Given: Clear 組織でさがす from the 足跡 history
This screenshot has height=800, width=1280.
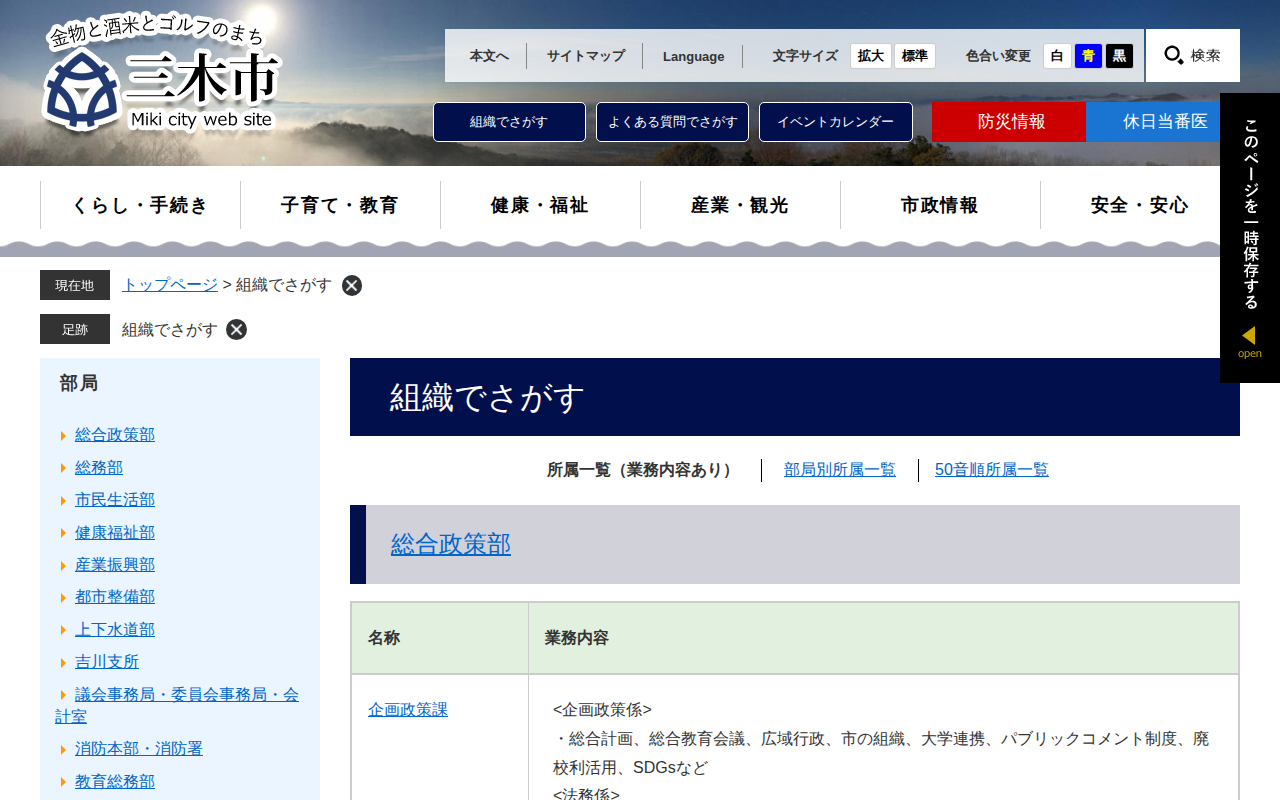Looking at the screenshot, I should [236, 329].
